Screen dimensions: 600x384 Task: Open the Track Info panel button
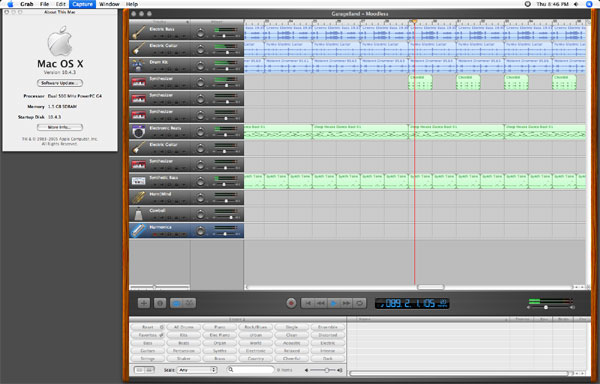point(160,303)
